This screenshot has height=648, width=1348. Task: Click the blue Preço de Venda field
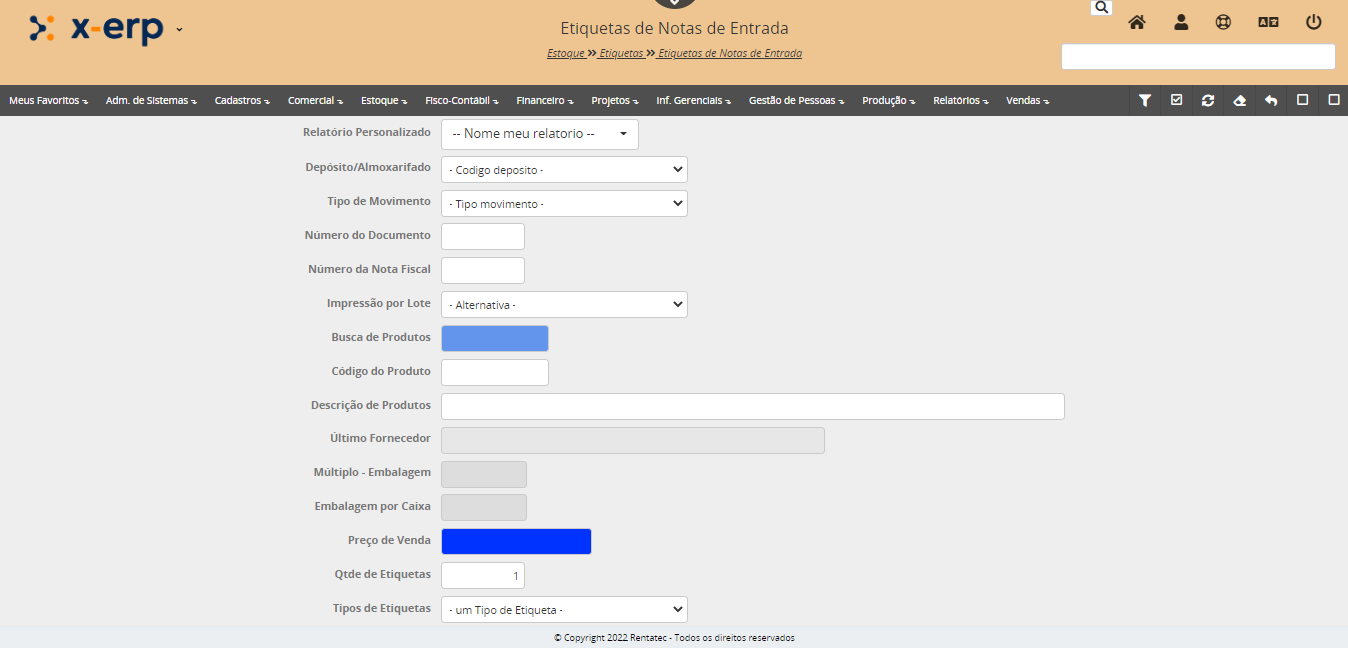click(516, 541)
